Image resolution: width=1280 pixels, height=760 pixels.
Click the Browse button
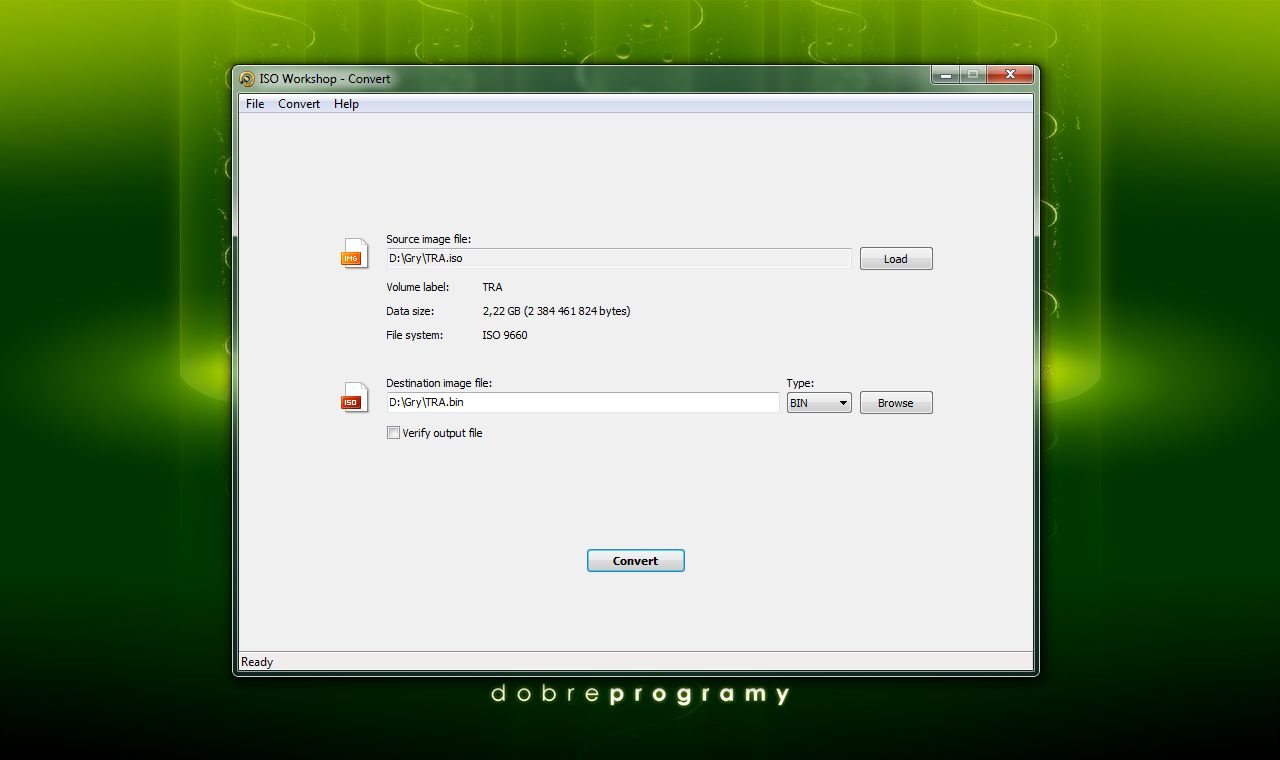pyautogui.click(x=896, y=403)
